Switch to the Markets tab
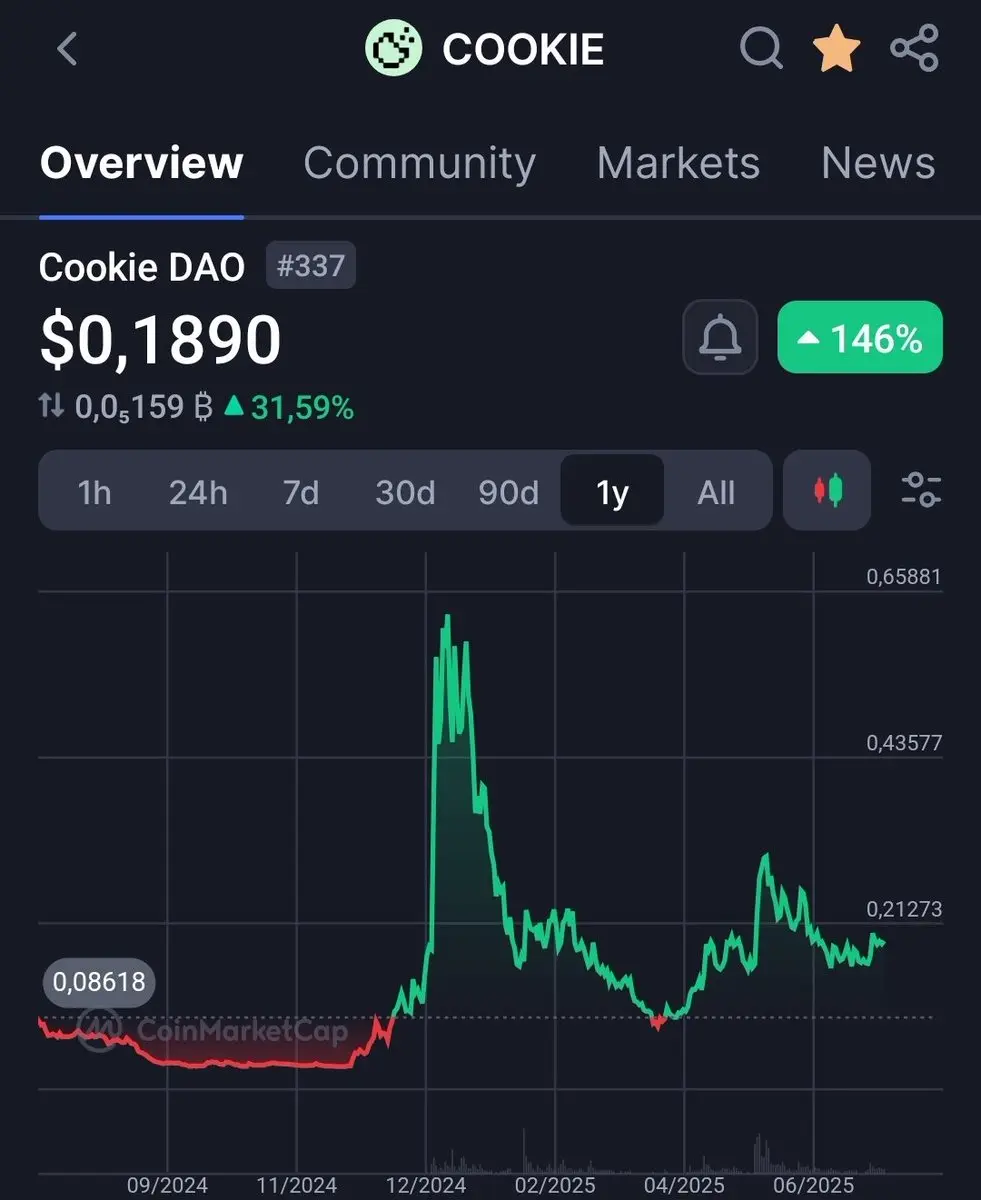Viewport: 981px width, 1200px height. point(678,163)
